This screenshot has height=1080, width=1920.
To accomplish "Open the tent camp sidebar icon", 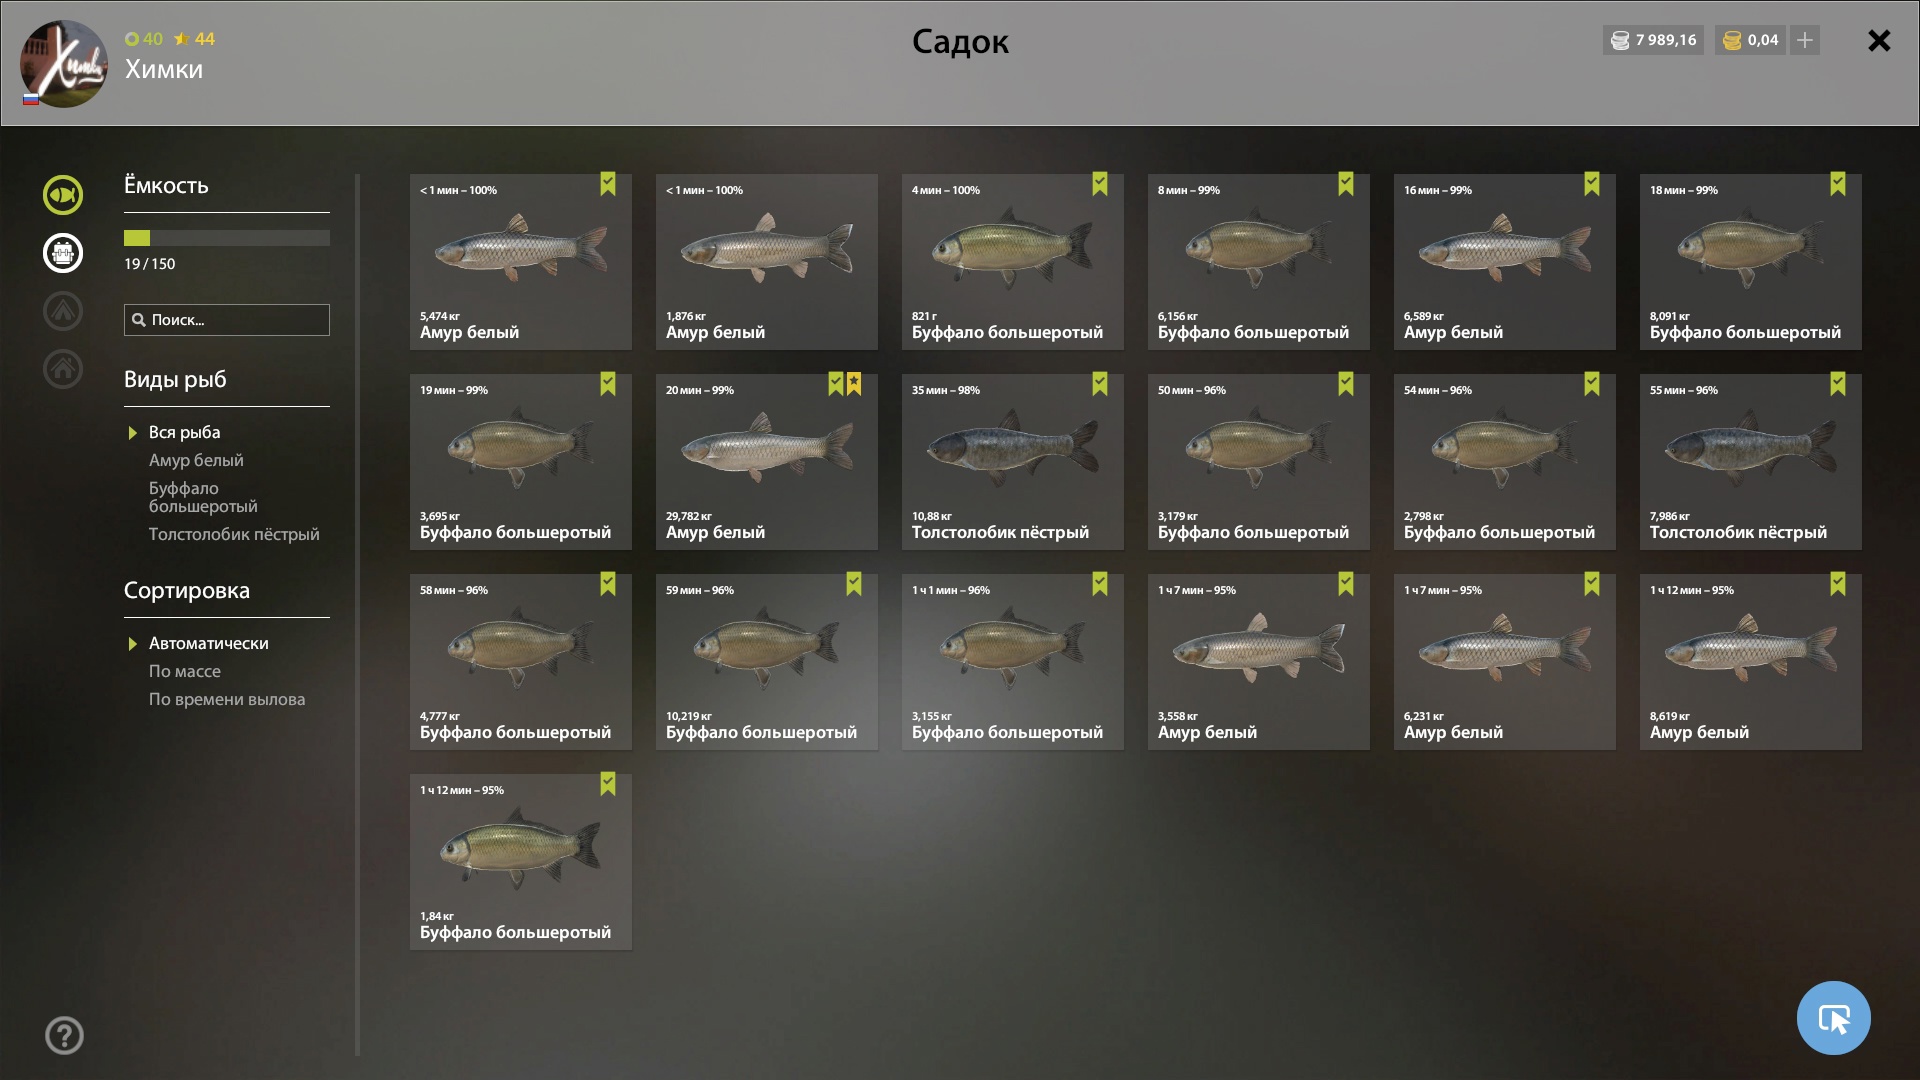I will [62, 311].
